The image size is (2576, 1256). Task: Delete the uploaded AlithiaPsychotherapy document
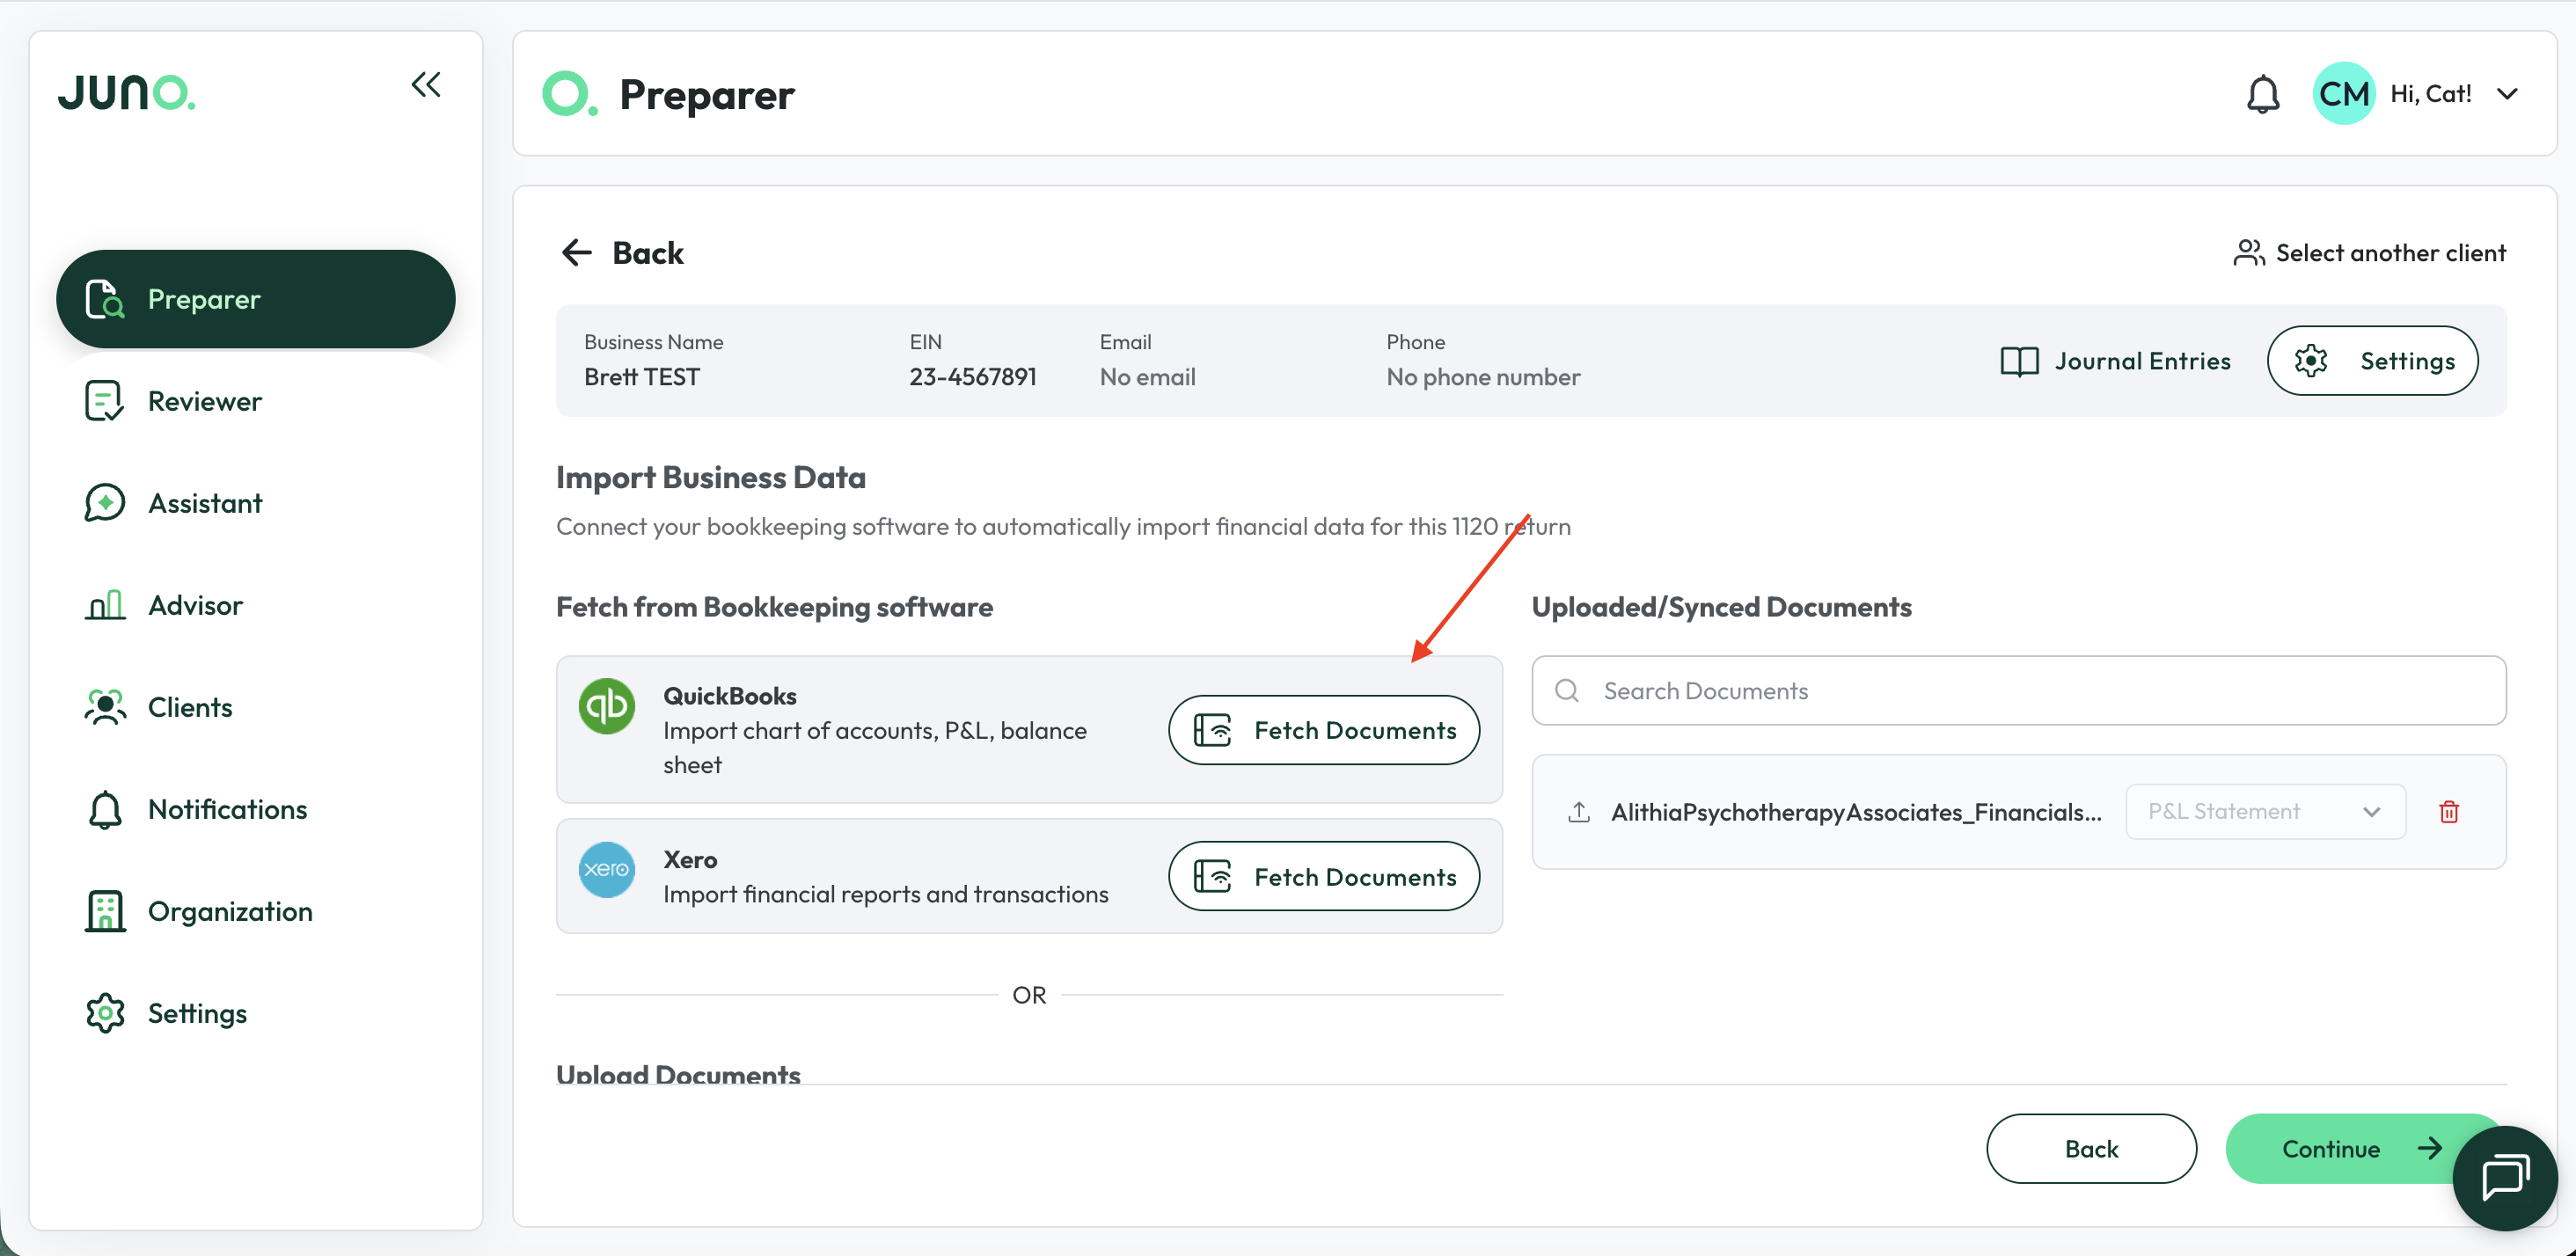[x=2449, y=812]
